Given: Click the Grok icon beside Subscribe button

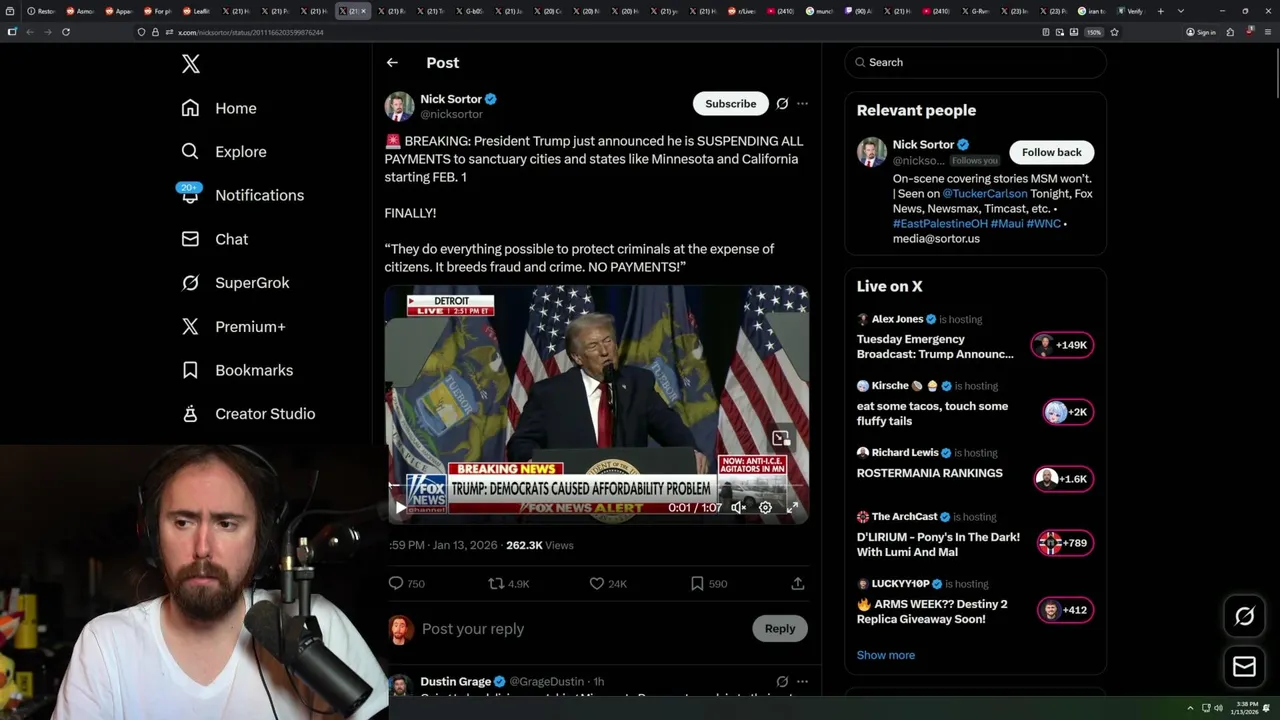Looking at the screenshot, I should click(782, 103).
